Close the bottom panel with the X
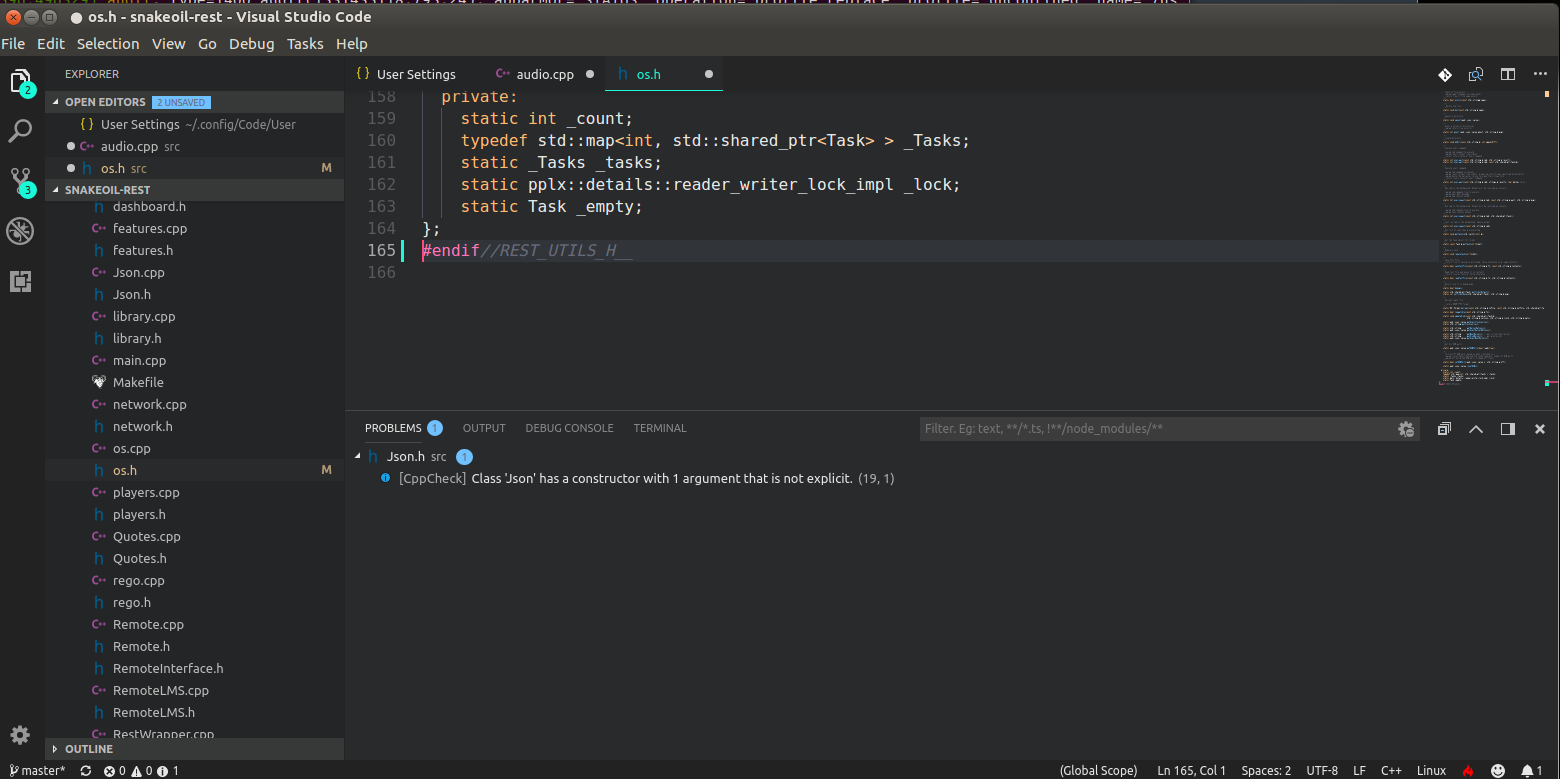This screenshot has width=1560, height=779. [1540, 429]
